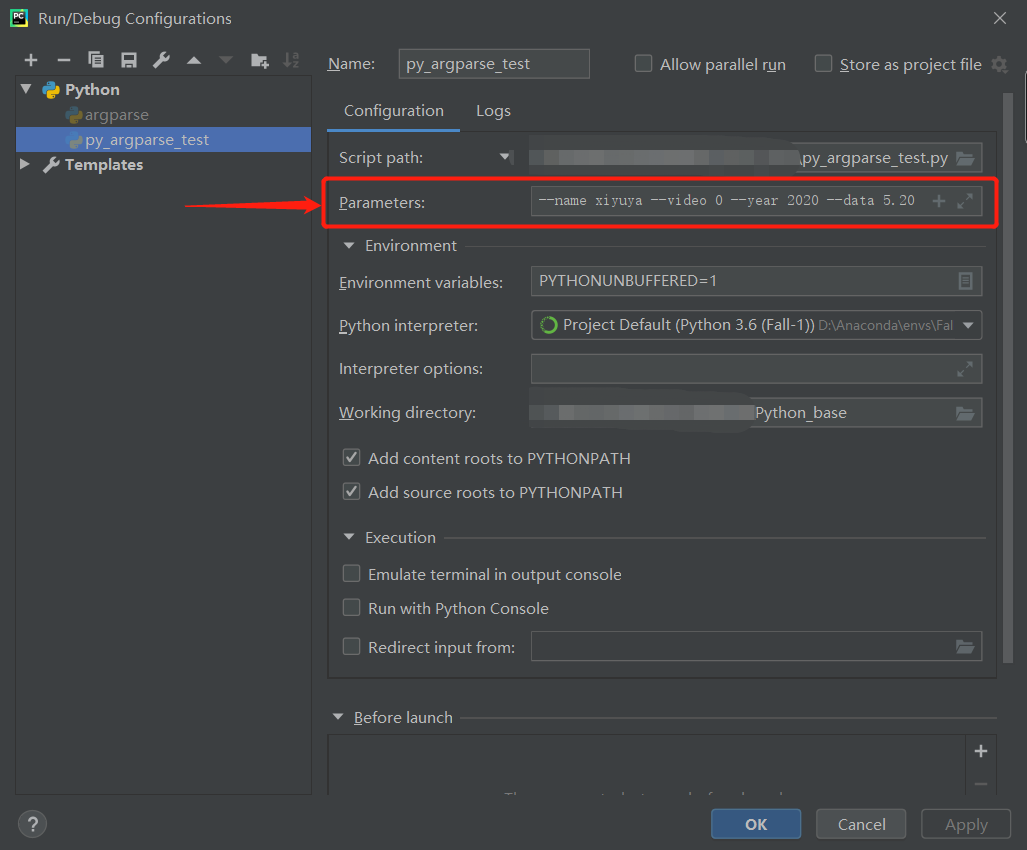Open the help question mark button

(33, 824)
